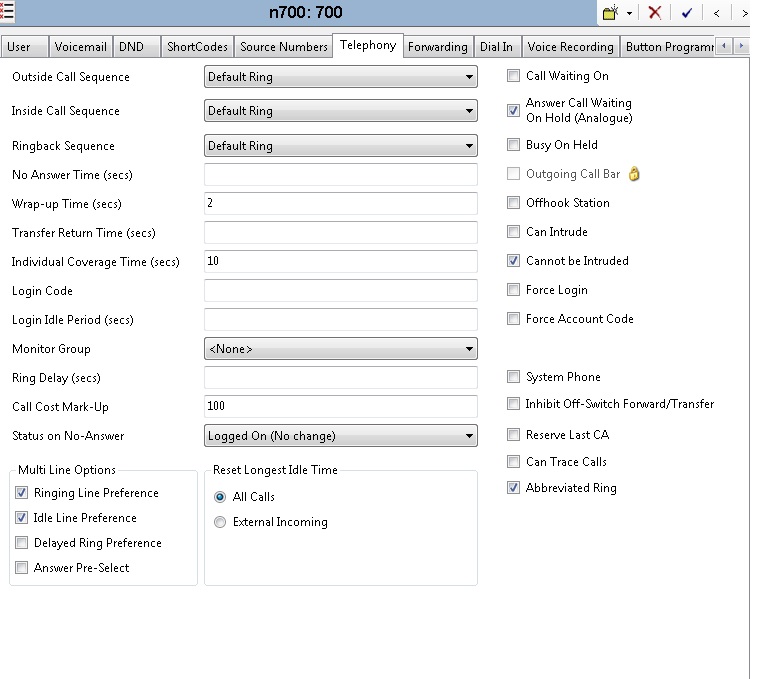Click the create new record folder icon
The width and height of the screenshot is (768, 679).
pos(611,13)
